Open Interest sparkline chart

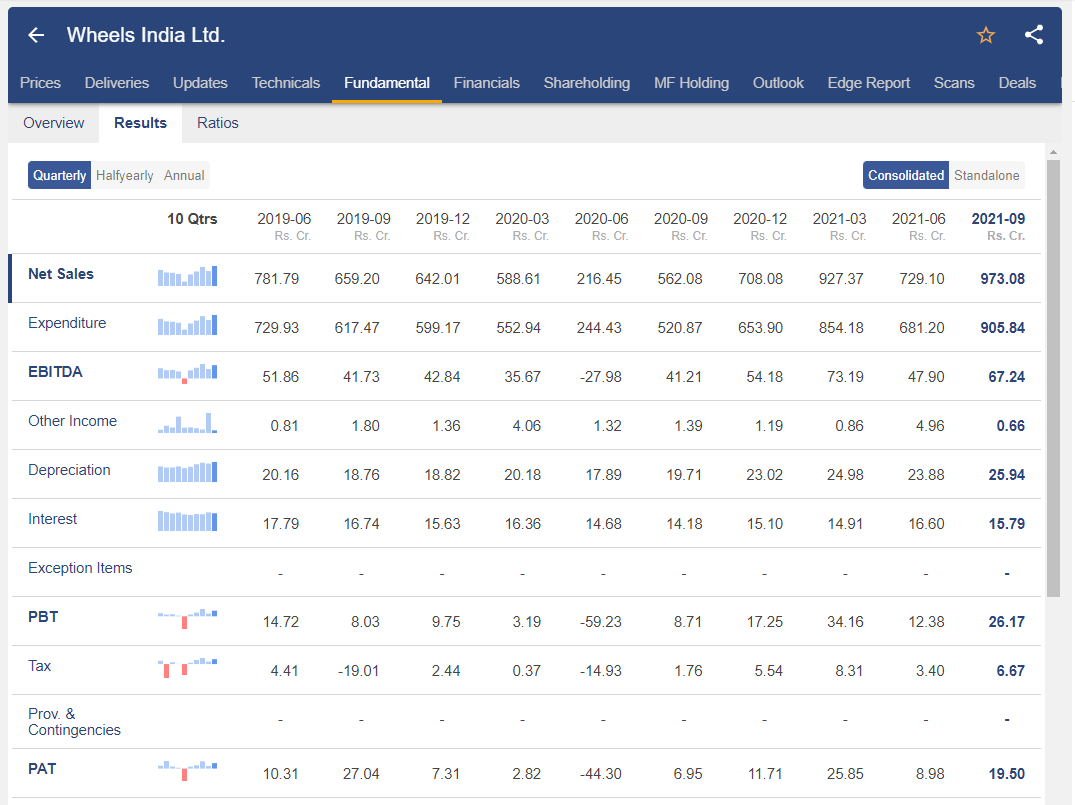187,521
